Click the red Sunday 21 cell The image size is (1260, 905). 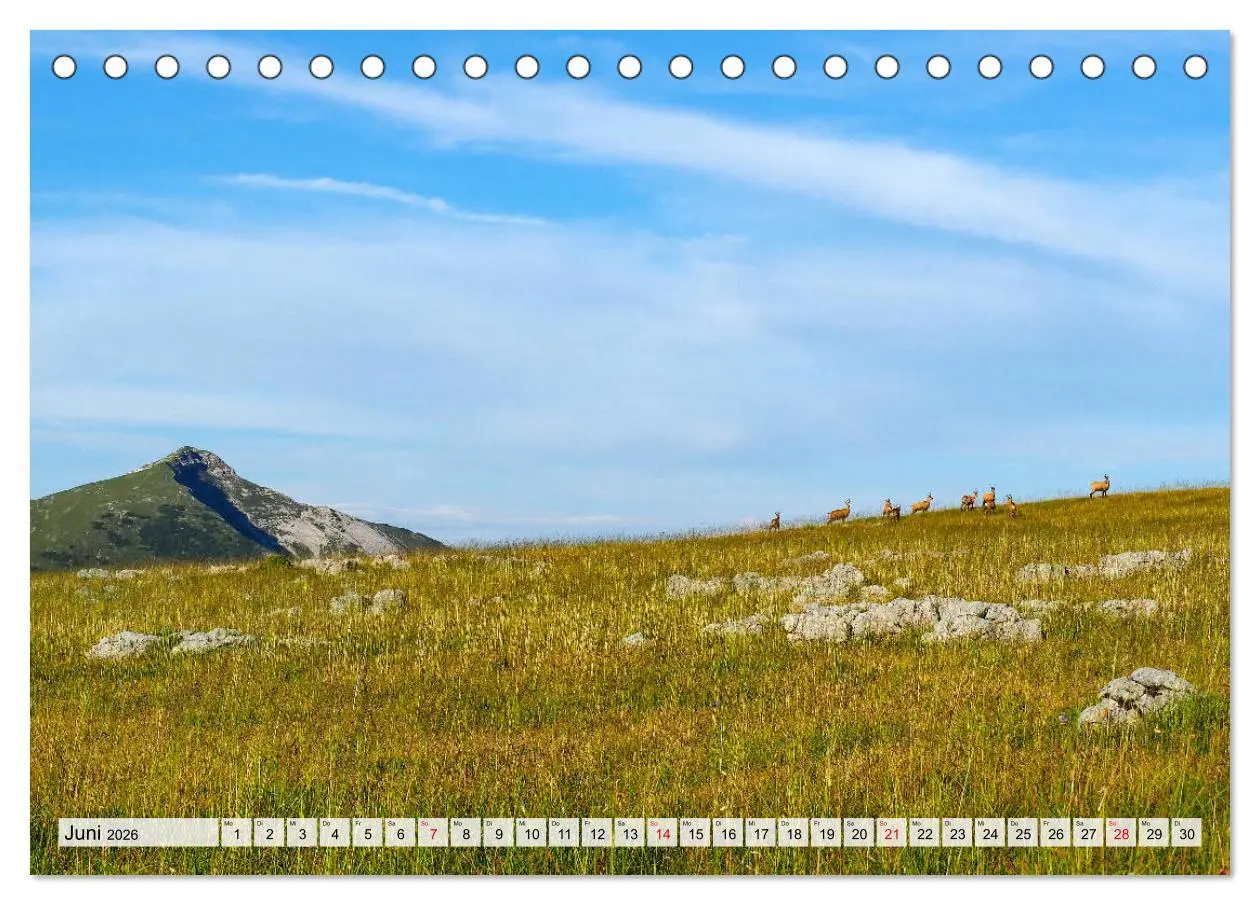[892, 833]
